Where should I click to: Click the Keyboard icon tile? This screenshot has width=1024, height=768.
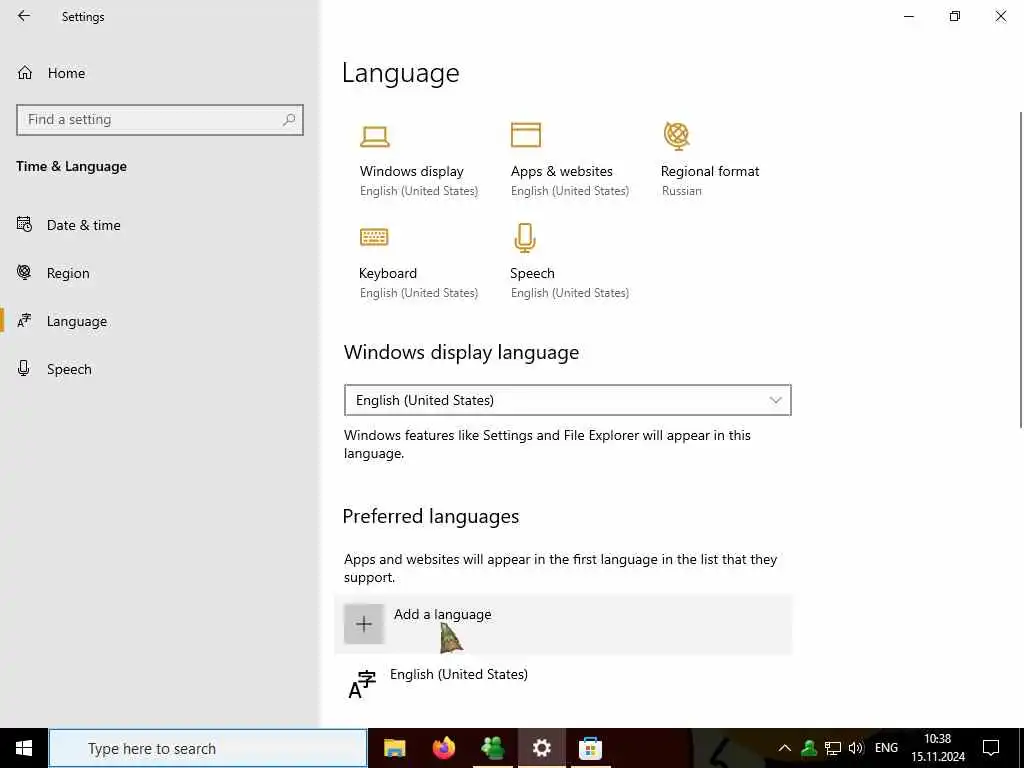pos(374,236)
